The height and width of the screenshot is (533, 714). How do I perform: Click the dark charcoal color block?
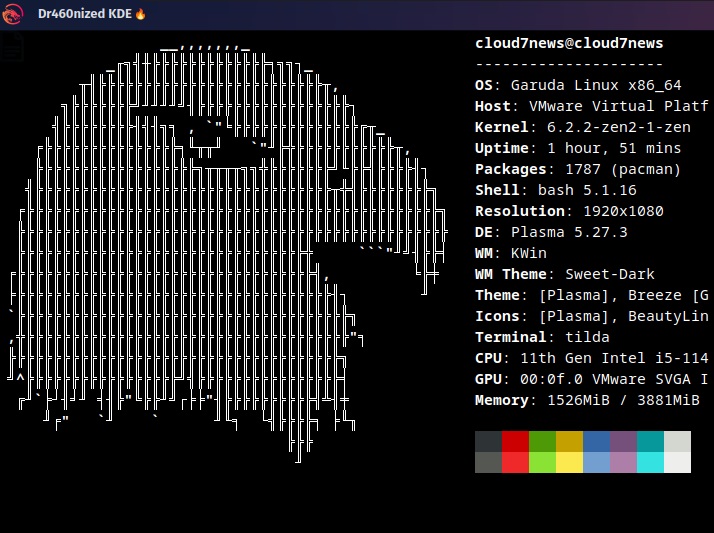pyautogui.click(x=488, y=442)
